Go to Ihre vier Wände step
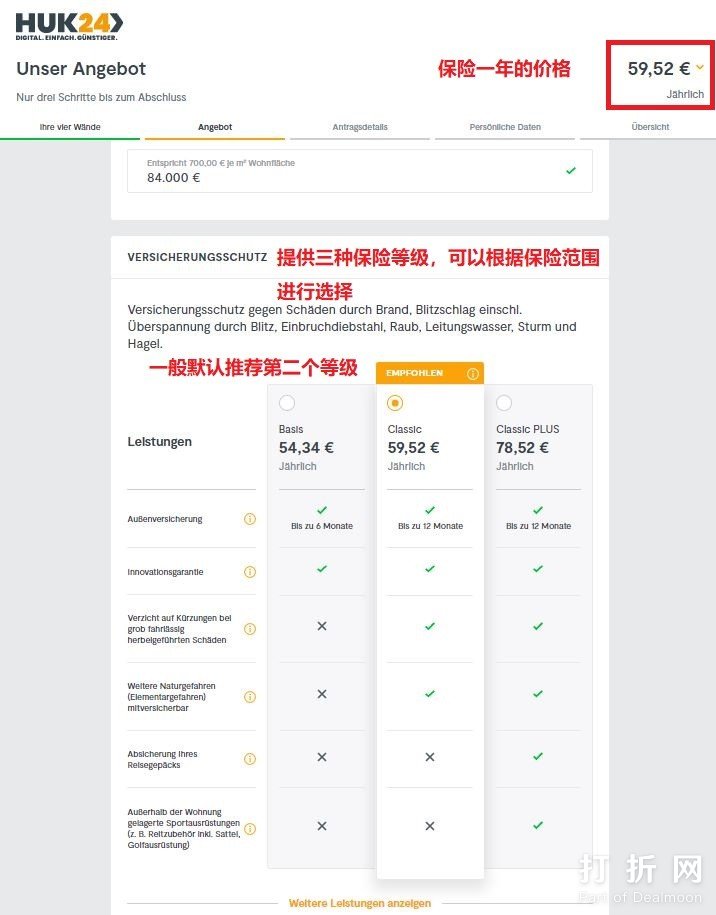This screenshot has width=716, height=915. pyautogui.click(x=70, y=128)
